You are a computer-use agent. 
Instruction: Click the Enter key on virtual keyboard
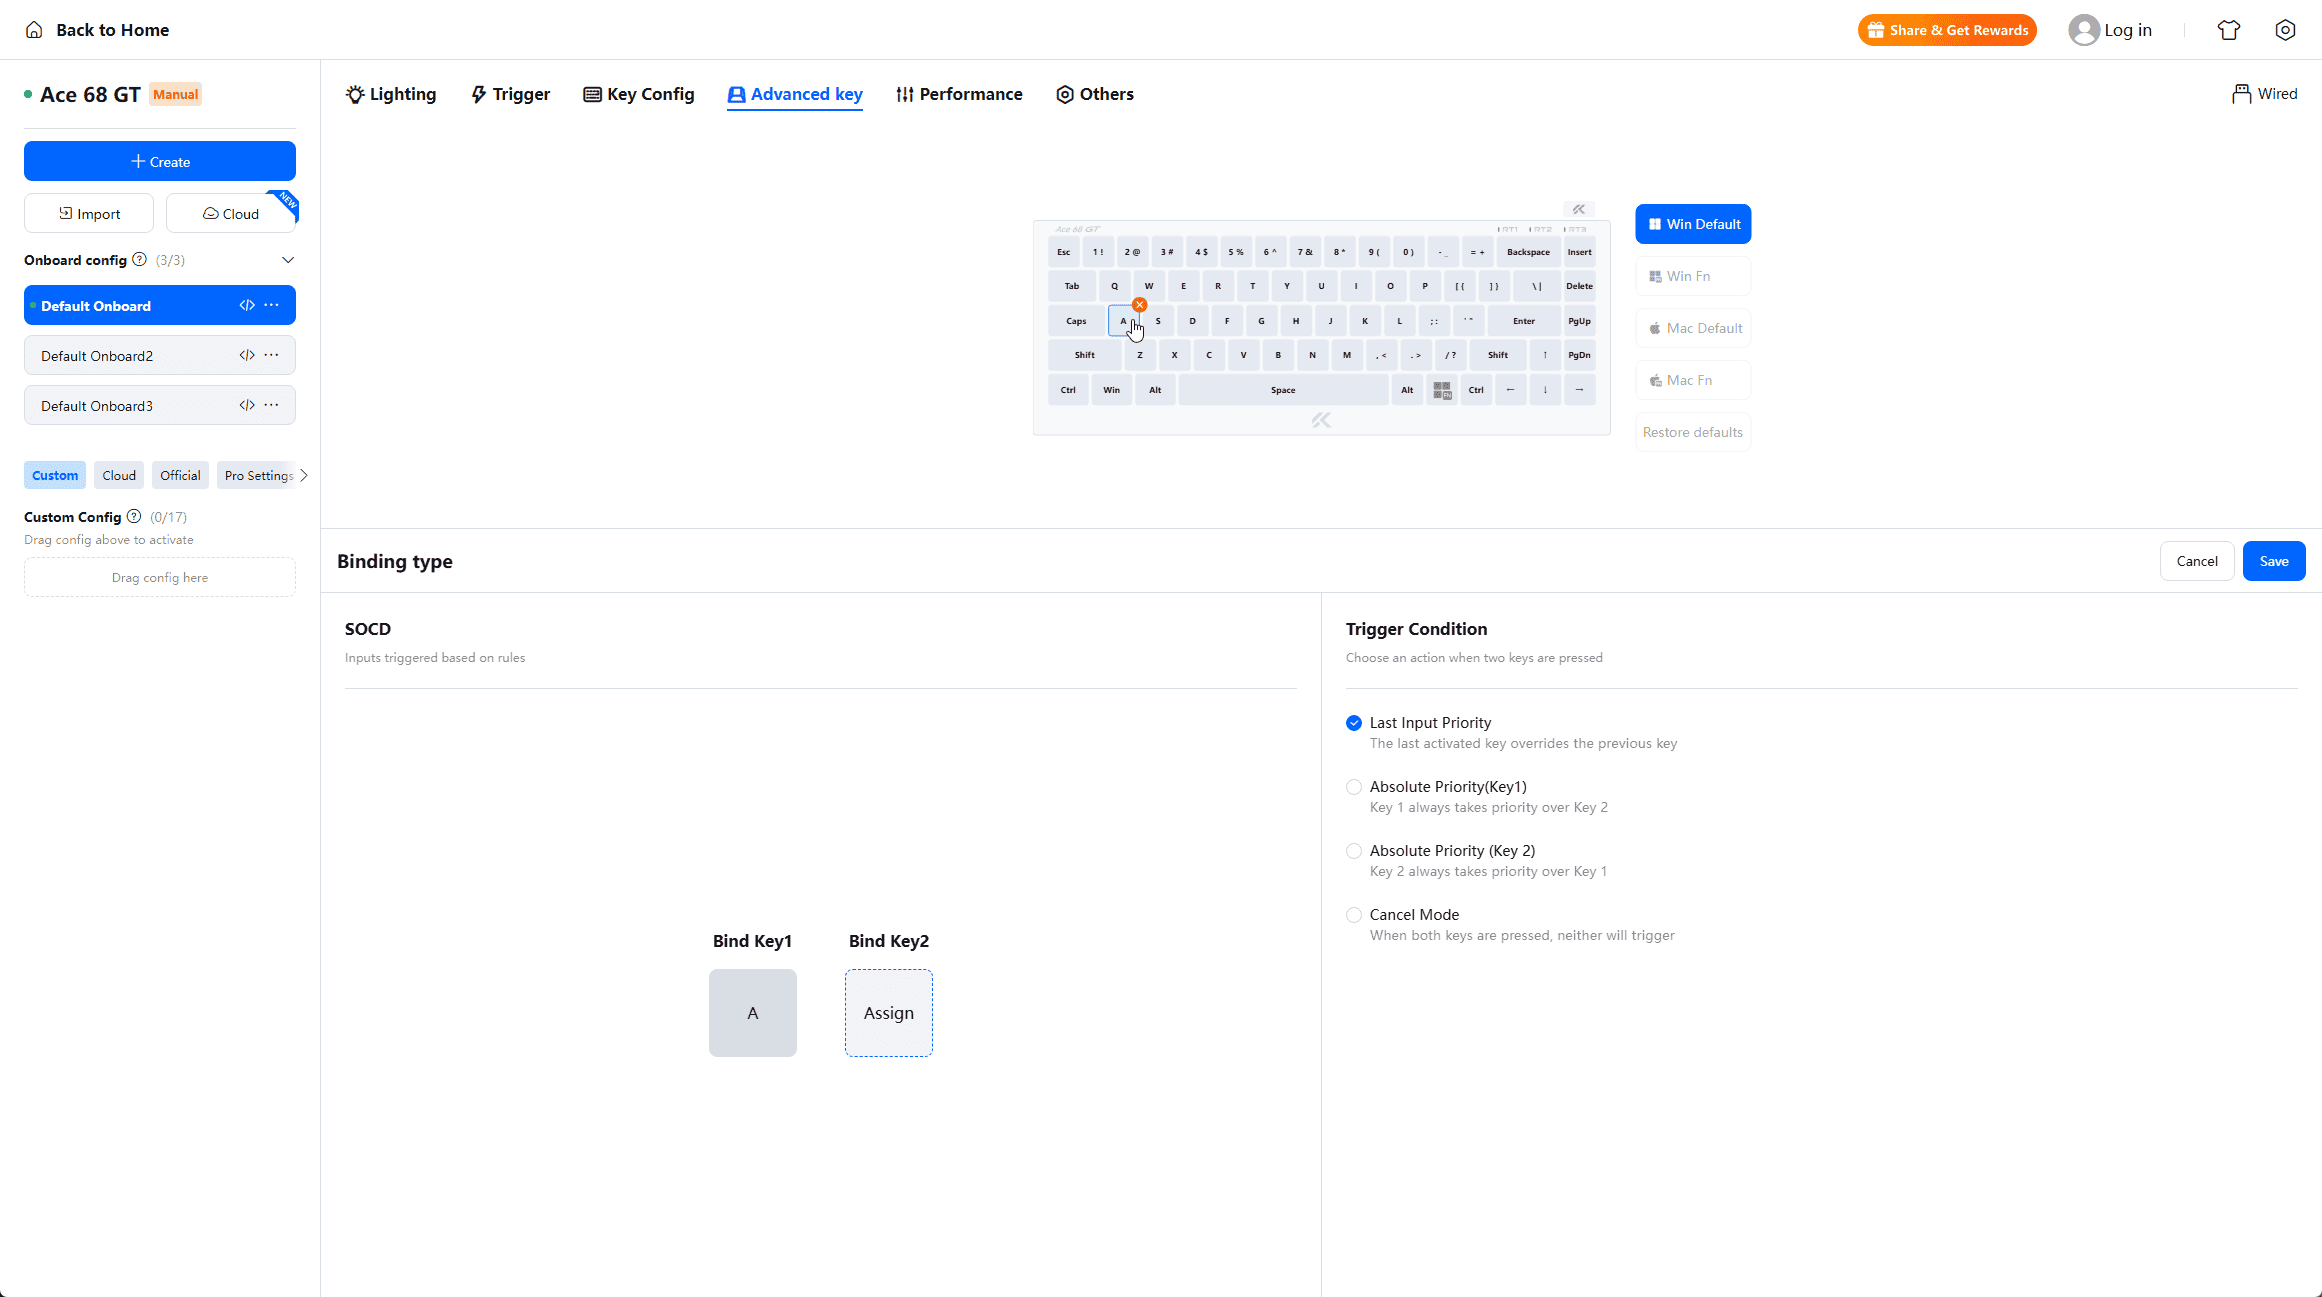(x=1524, y=321)
